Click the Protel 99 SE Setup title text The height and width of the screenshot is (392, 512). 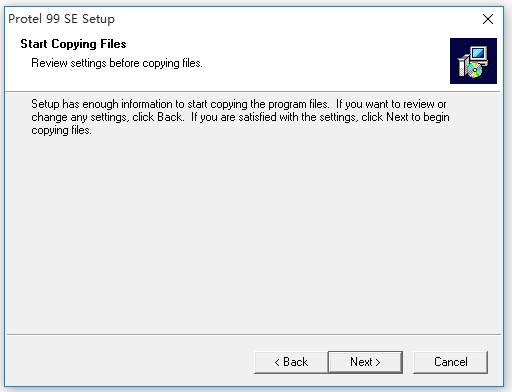pos(61,19)
